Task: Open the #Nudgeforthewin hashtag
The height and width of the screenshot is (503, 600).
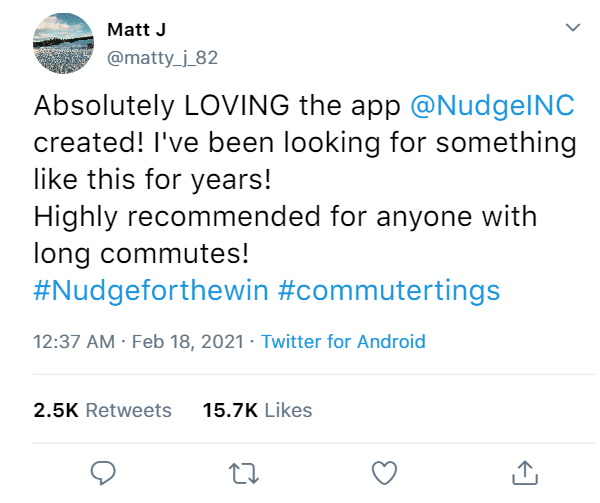Action: [x=151, y=290]
